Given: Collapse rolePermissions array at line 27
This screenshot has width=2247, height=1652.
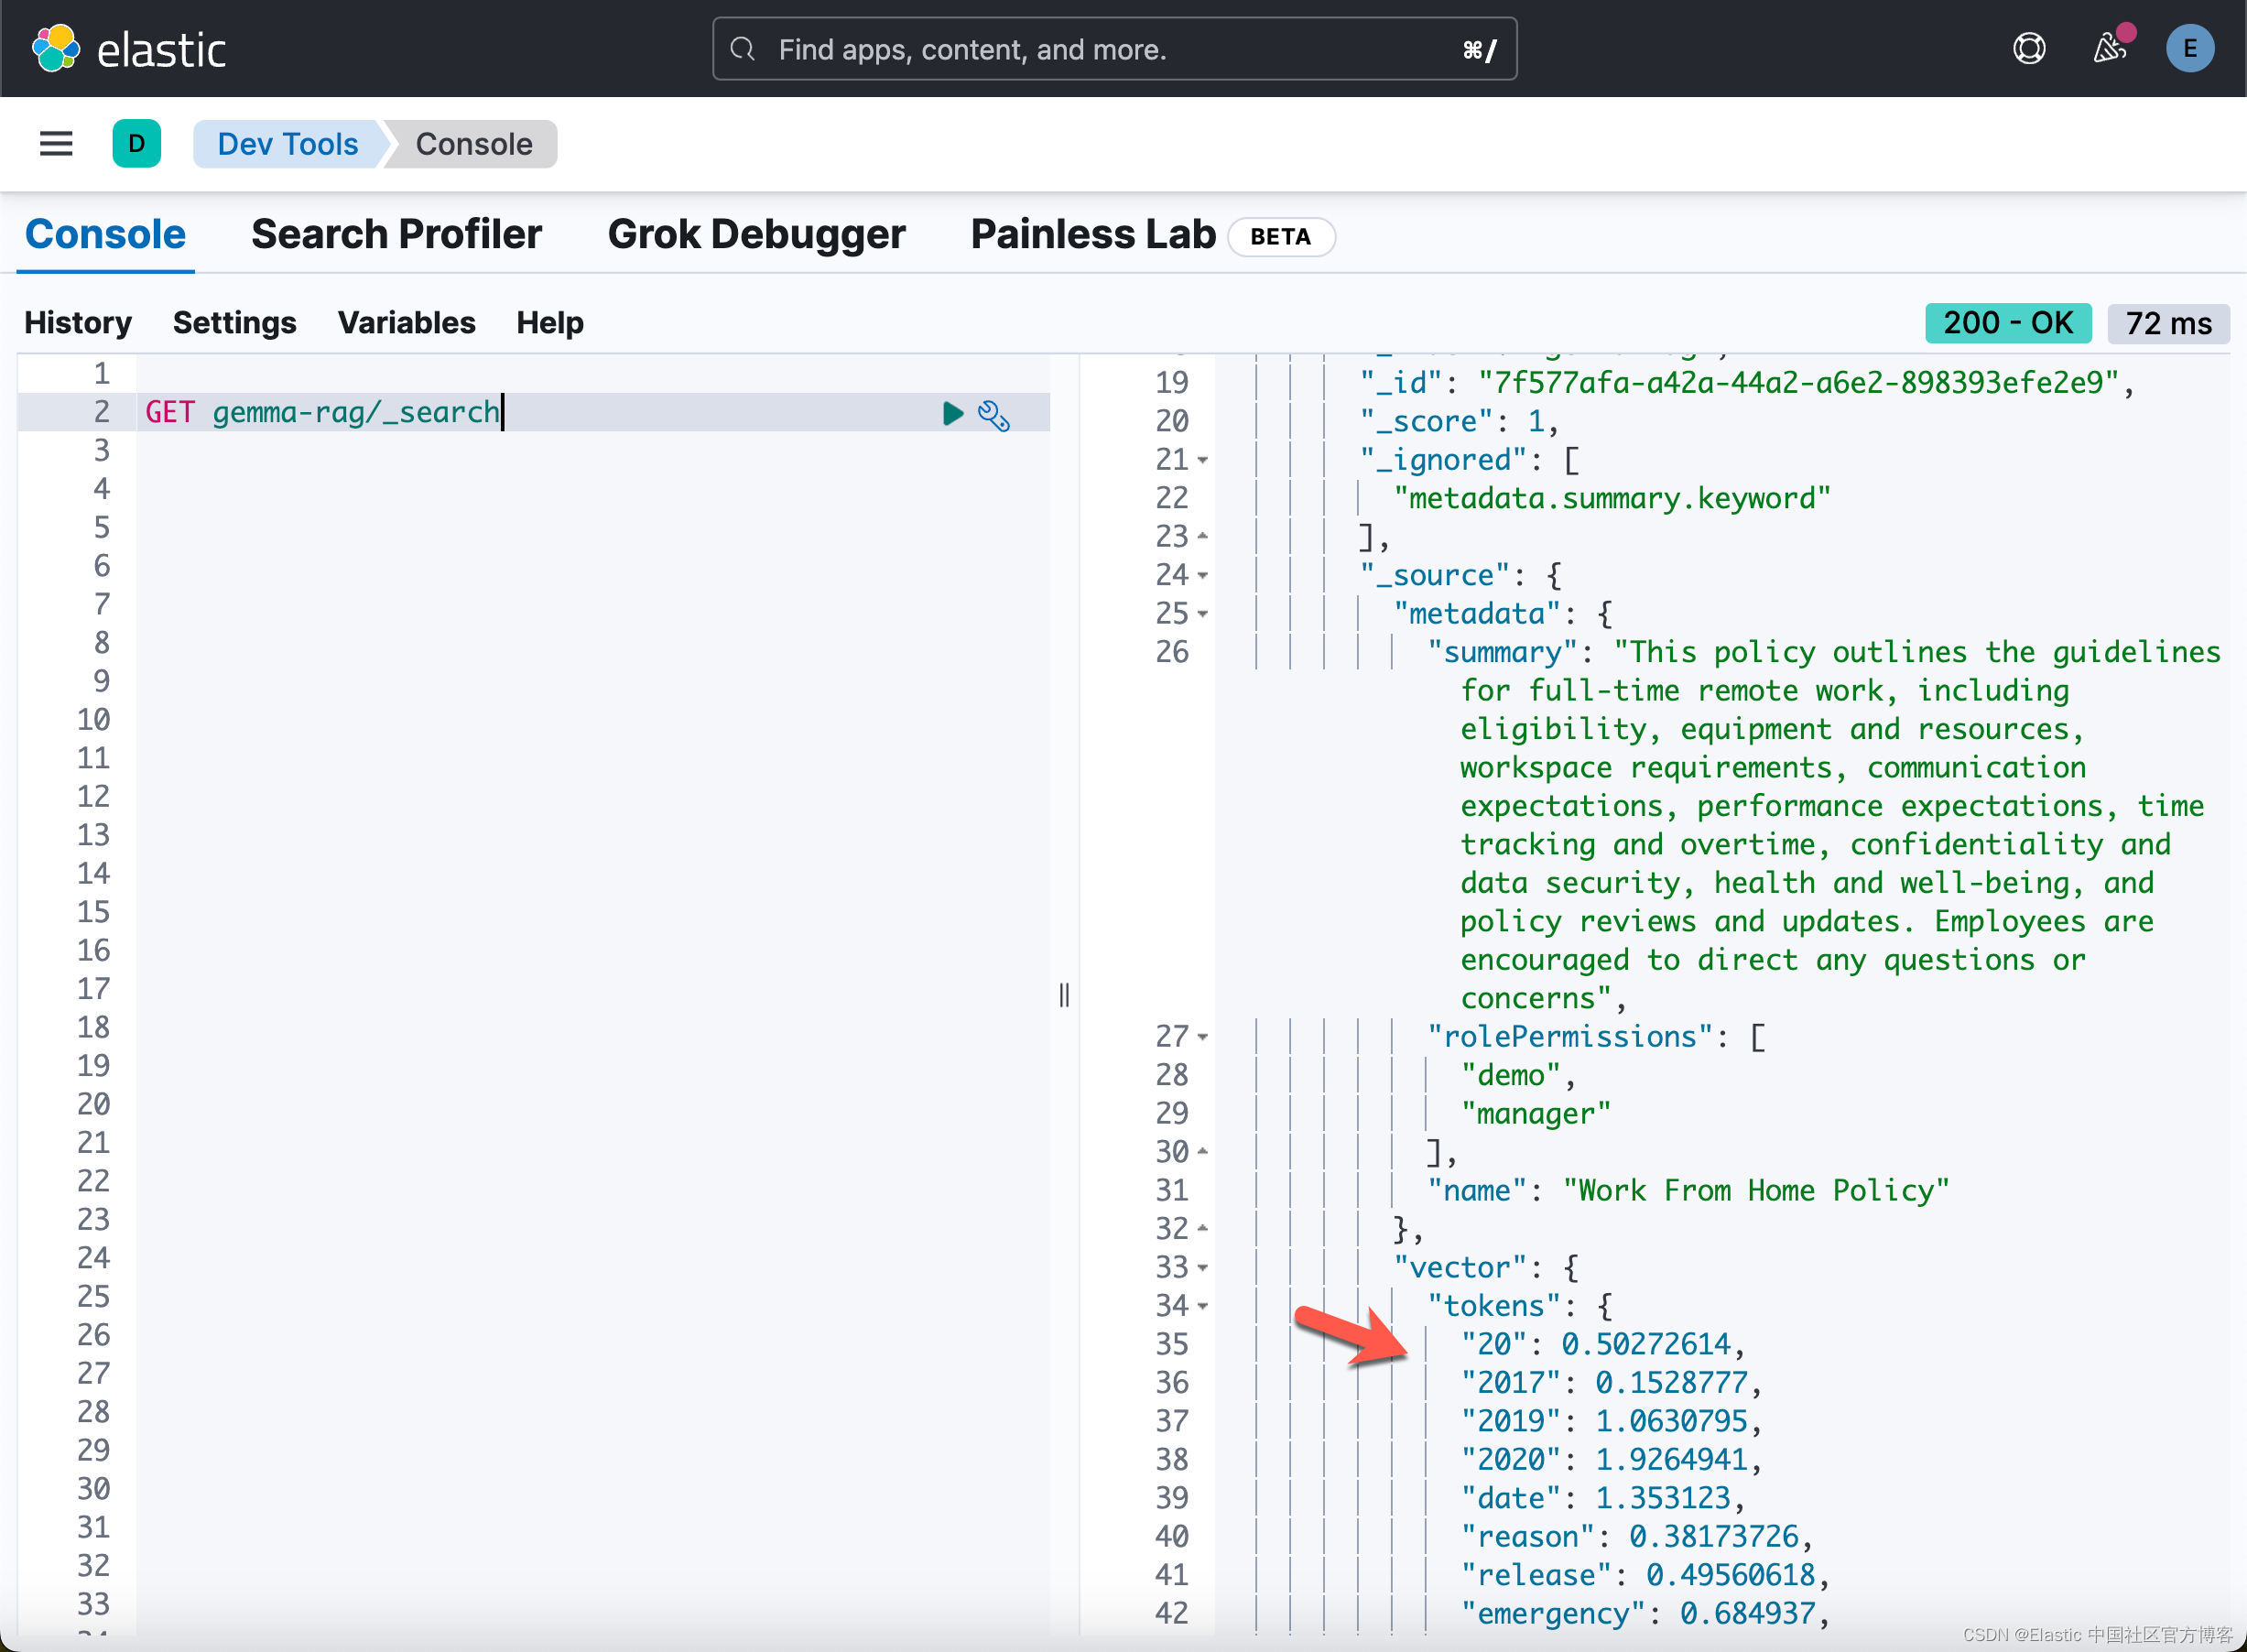Looking at the screenshot, I should pos(1203,1037).
